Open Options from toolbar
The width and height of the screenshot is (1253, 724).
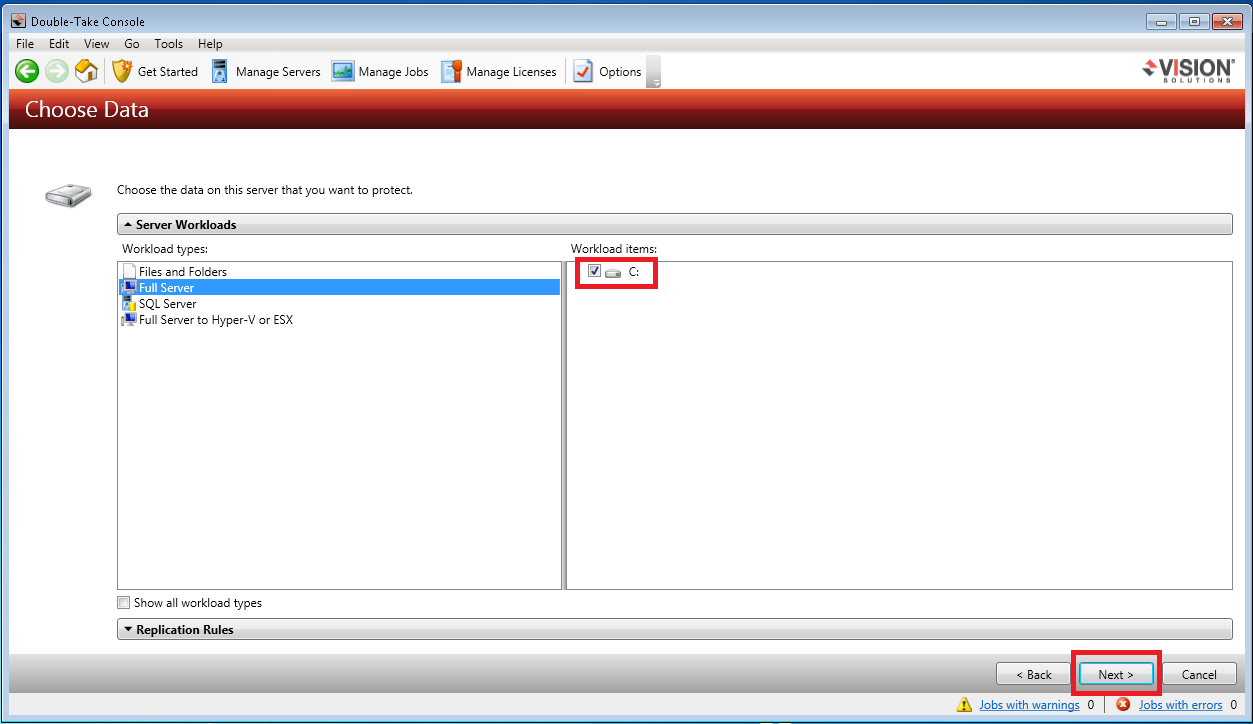(607, 71)
